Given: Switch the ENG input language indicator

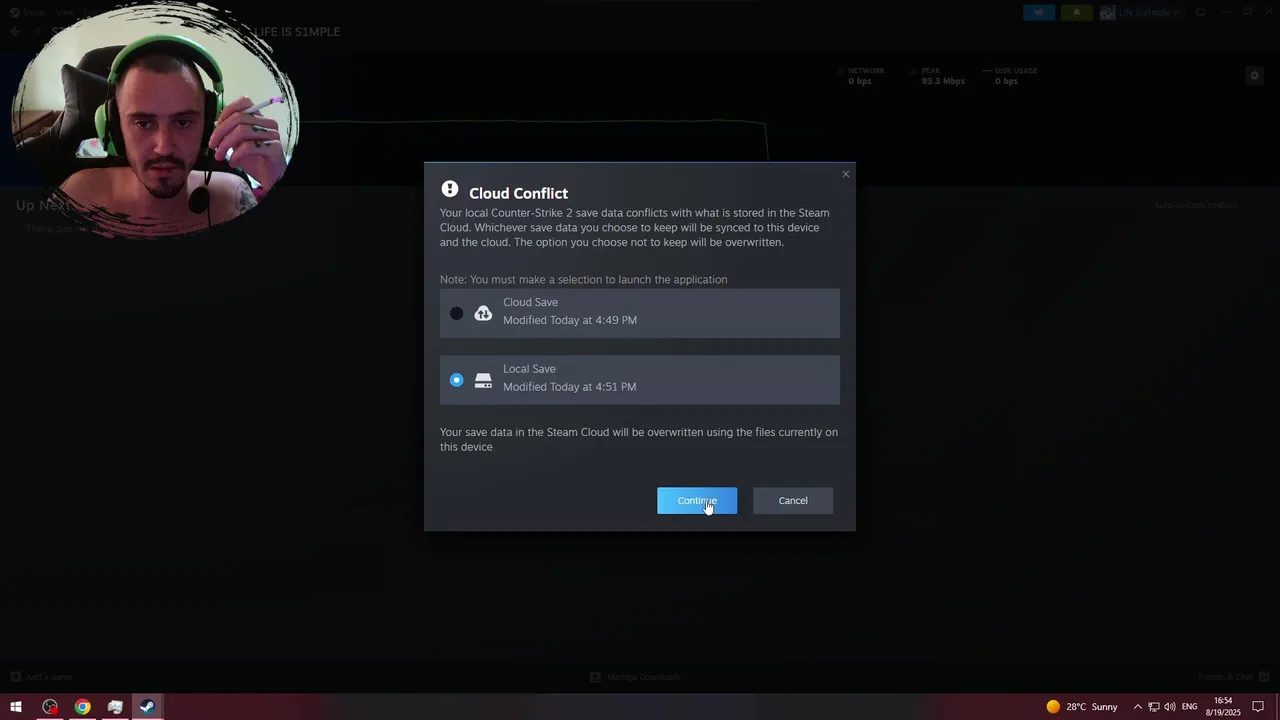Looking at the screenshot, I should click(x=1189, y=707).
